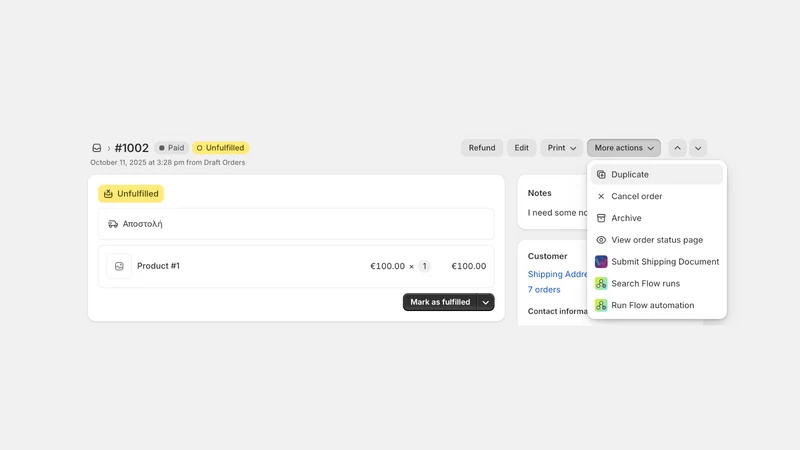Click the €100.00 line total

469,266
